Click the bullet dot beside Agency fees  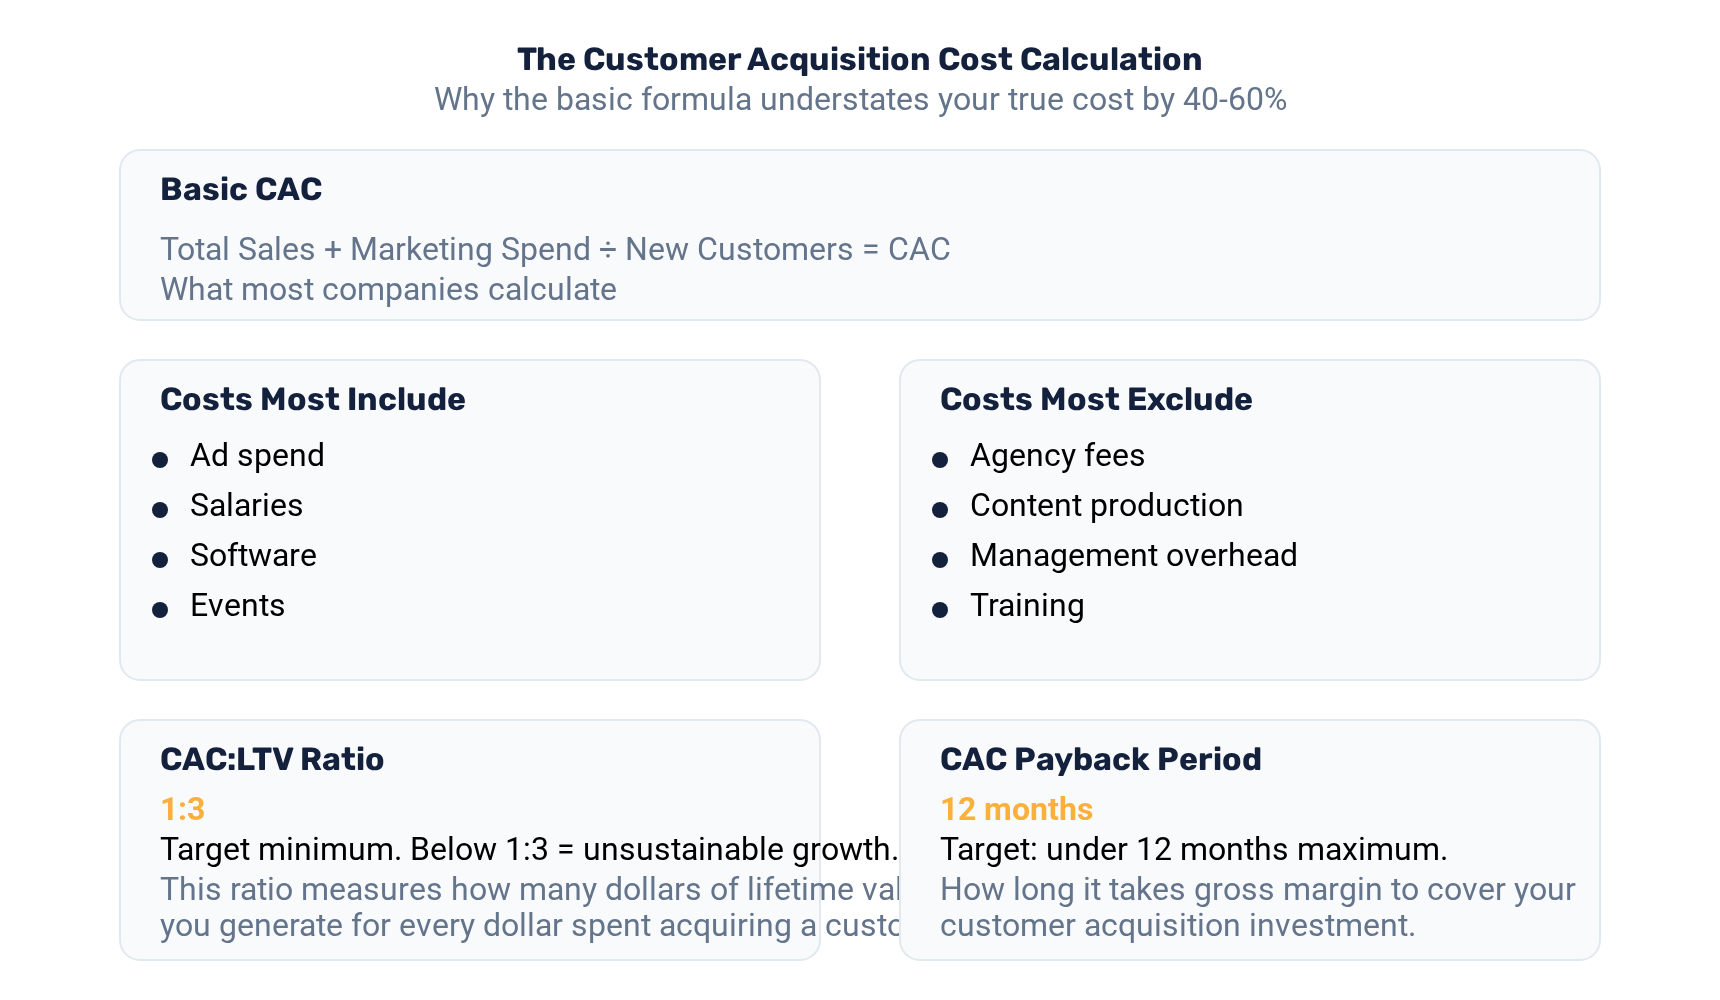pyautogui.click(x=940, y=460)
